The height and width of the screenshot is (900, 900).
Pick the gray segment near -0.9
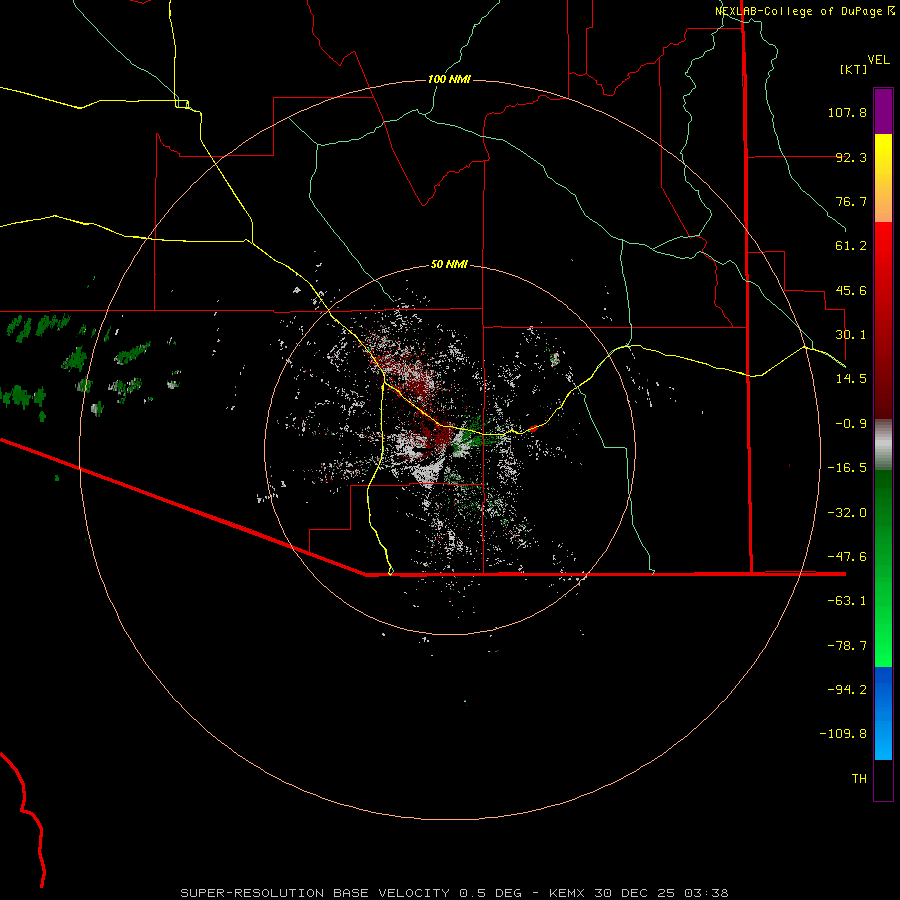(883, 444)
